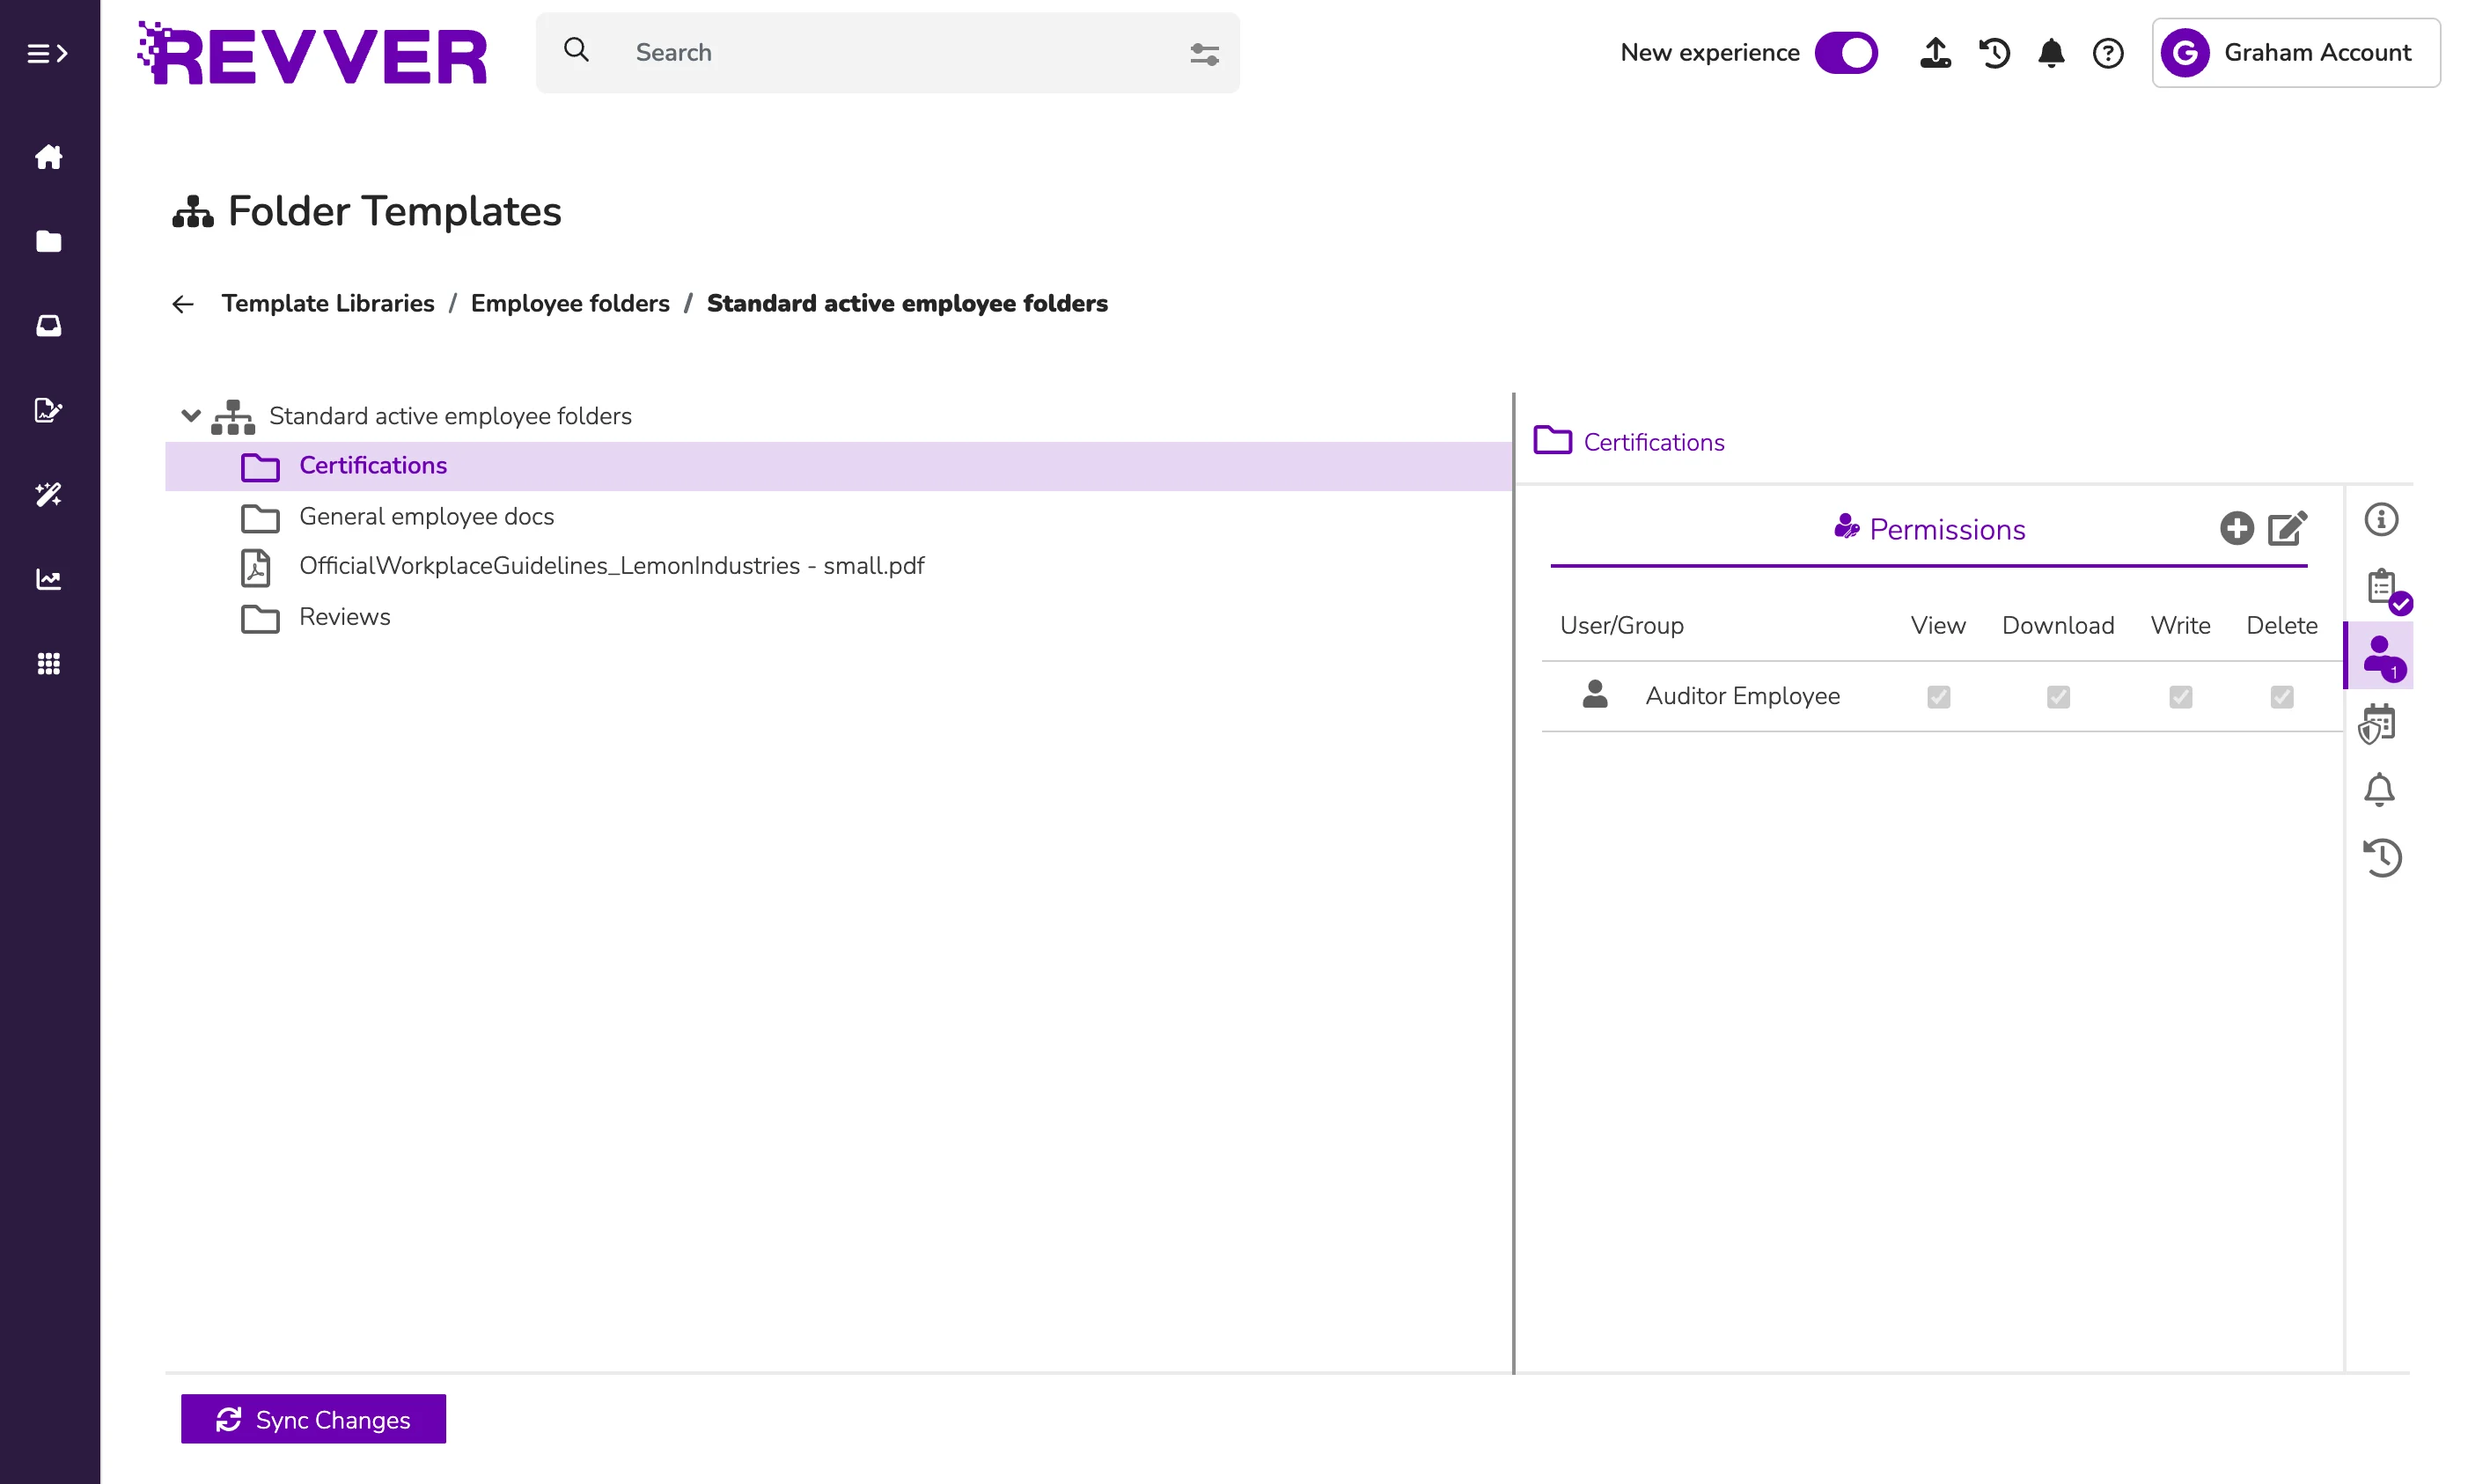
Task: Open the folder info panel icon
Action: [x=2380, y=519]
